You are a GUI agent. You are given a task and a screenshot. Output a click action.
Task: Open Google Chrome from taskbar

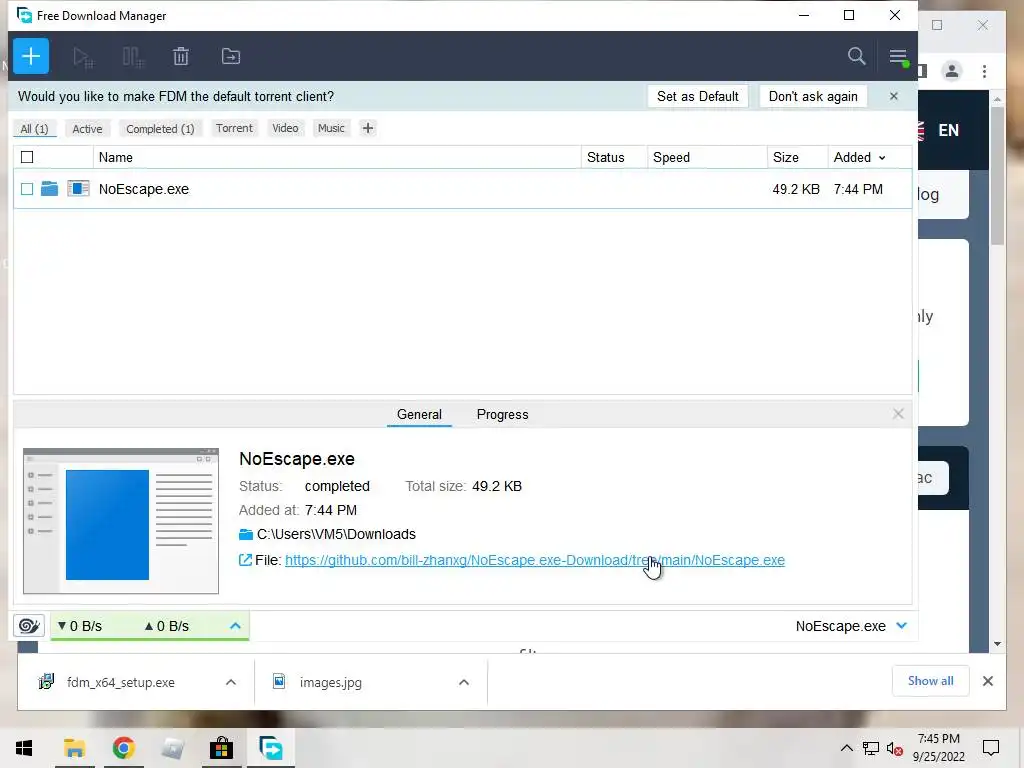(x=123, y=748)
